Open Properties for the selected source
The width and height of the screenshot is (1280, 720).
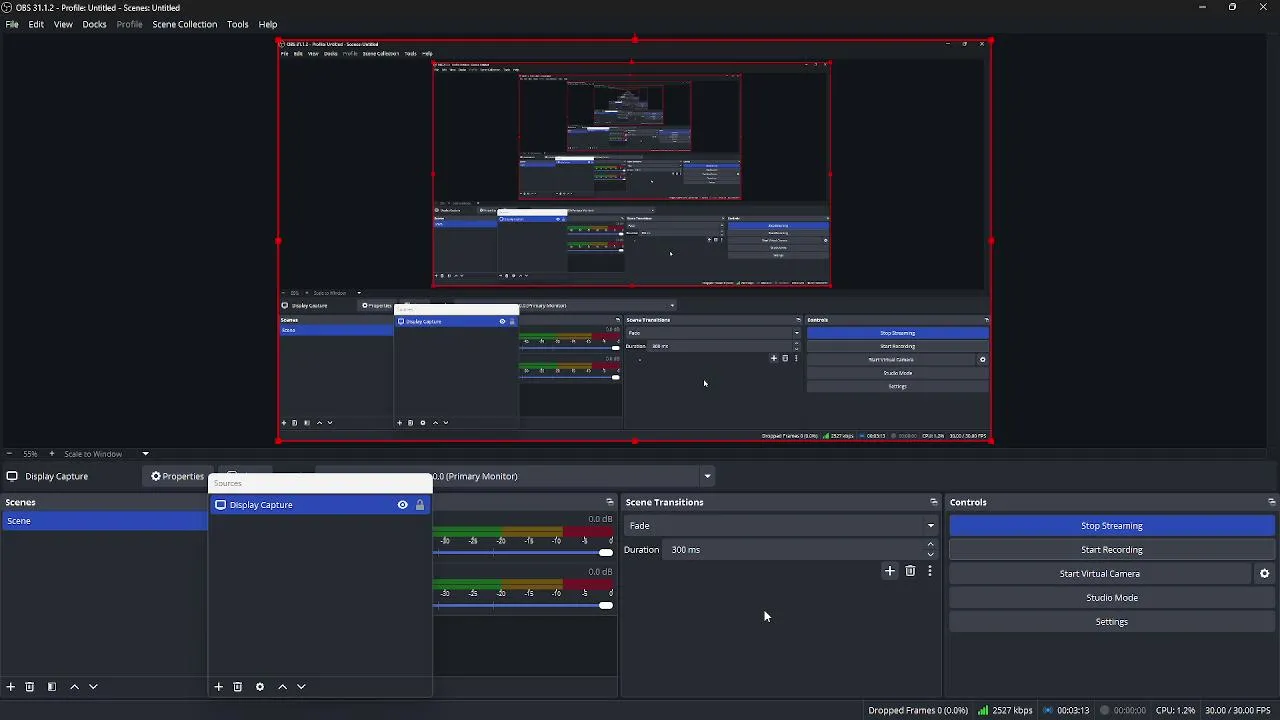point(178,477)
